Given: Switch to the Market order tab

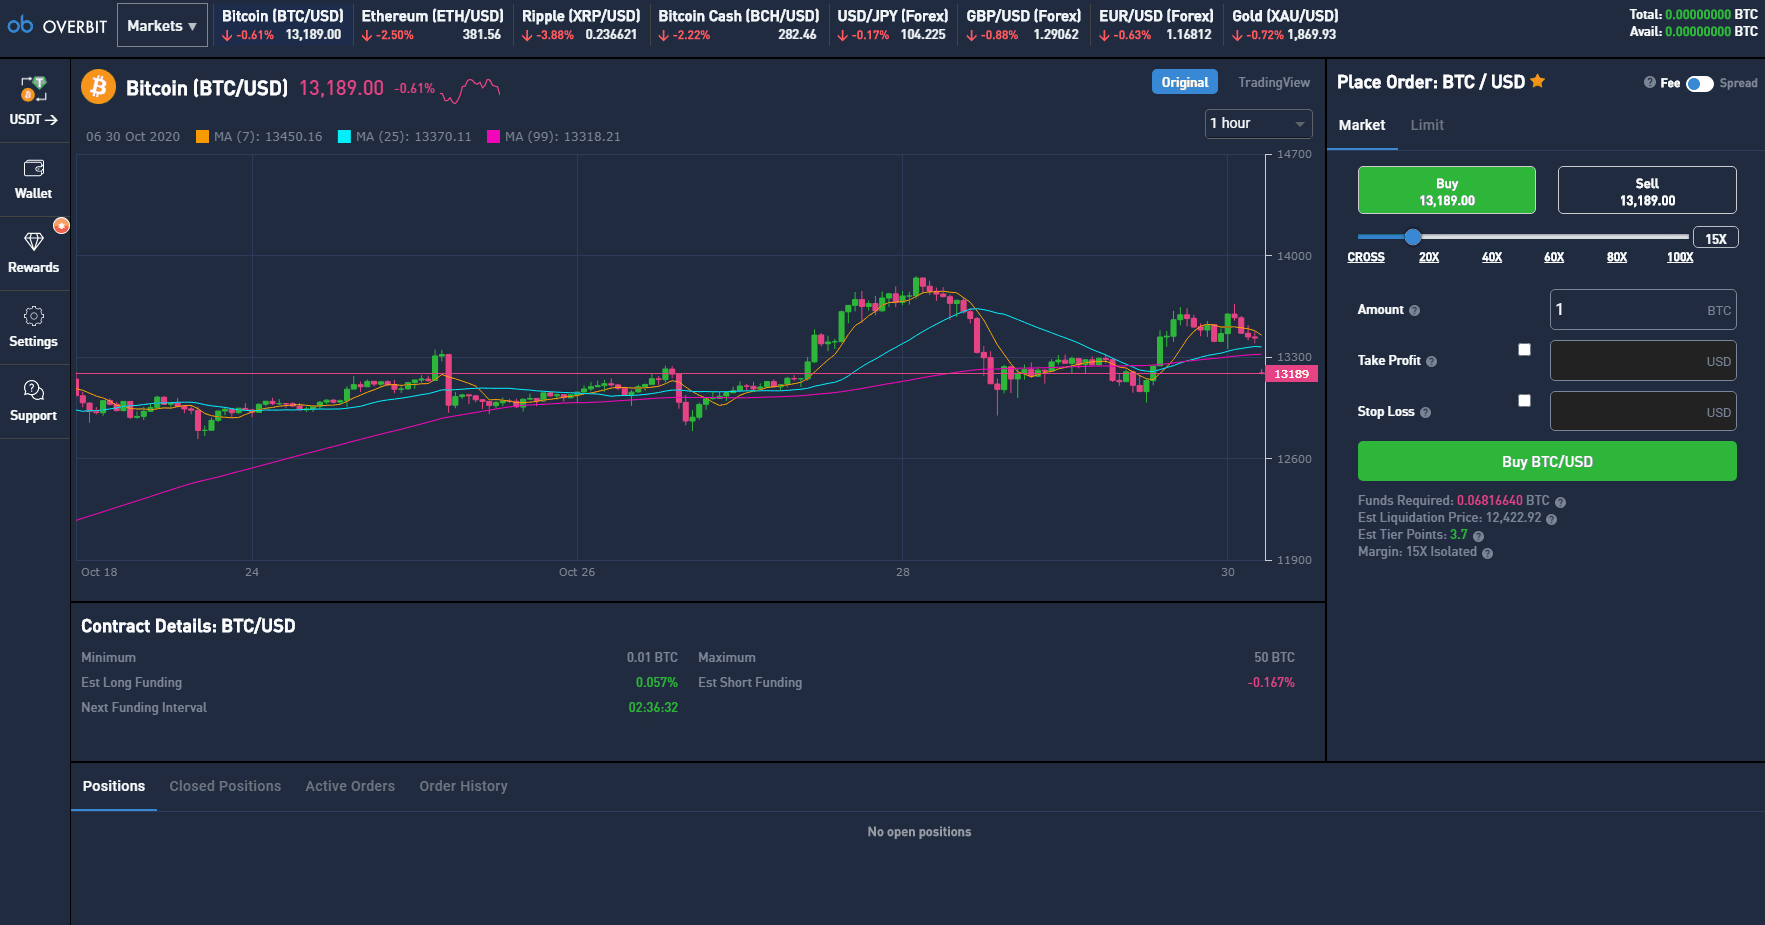Looking at the screenshot, I should coord(1362,125).
